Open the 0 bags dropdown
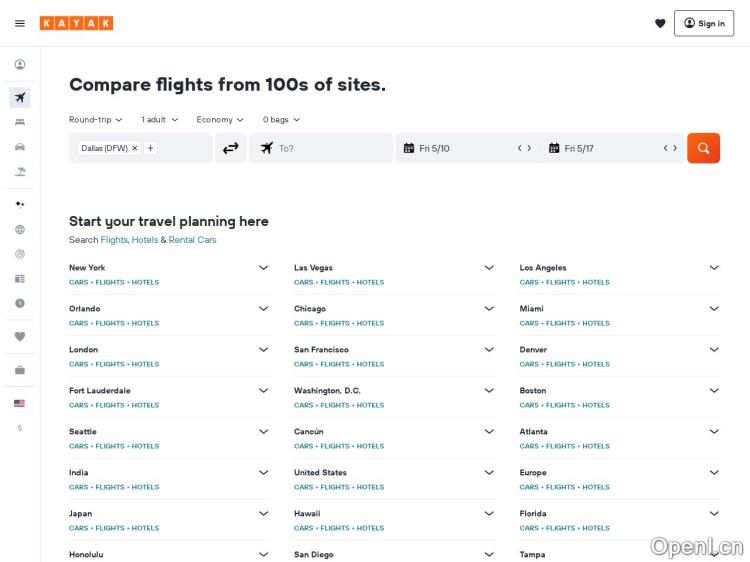Screen dimensions: 750x562 pyautogui.click(x=281, y=120)
